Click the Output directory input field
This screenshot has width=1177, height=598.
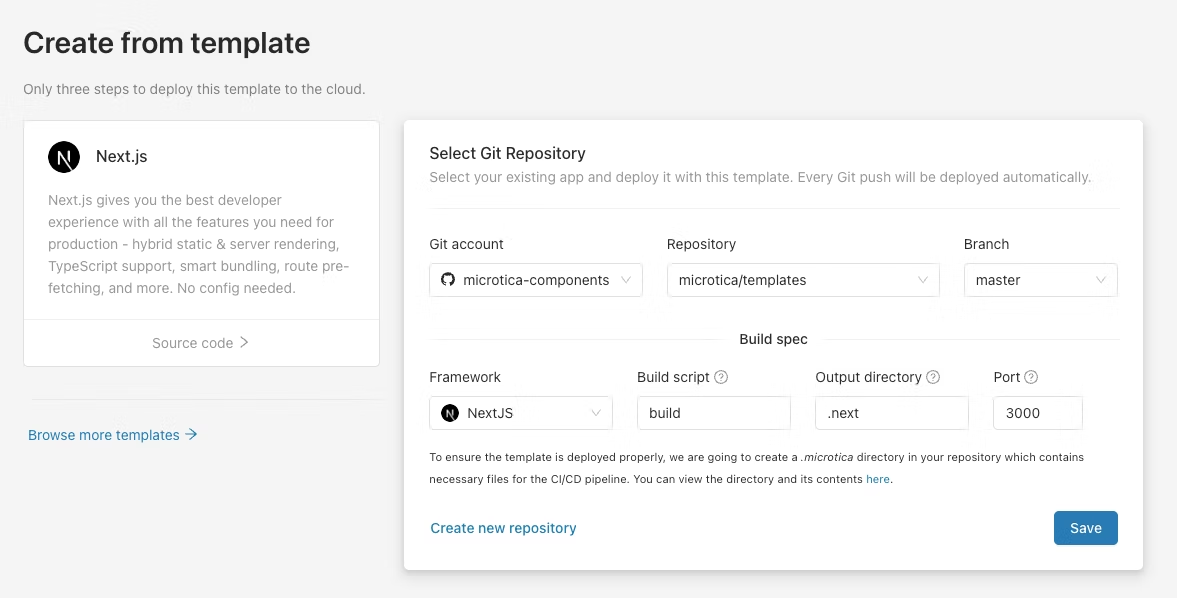tap(892, 413)
